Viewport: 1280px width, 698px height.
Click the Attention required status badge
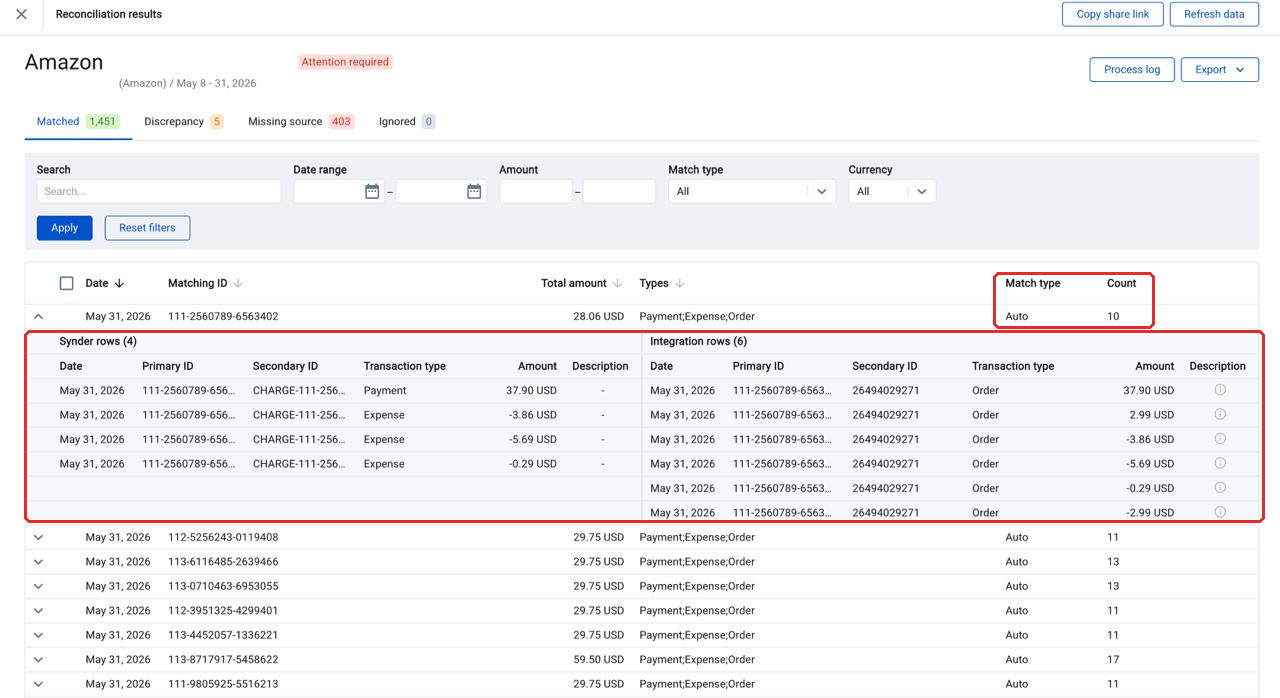[x=345, y=62]
